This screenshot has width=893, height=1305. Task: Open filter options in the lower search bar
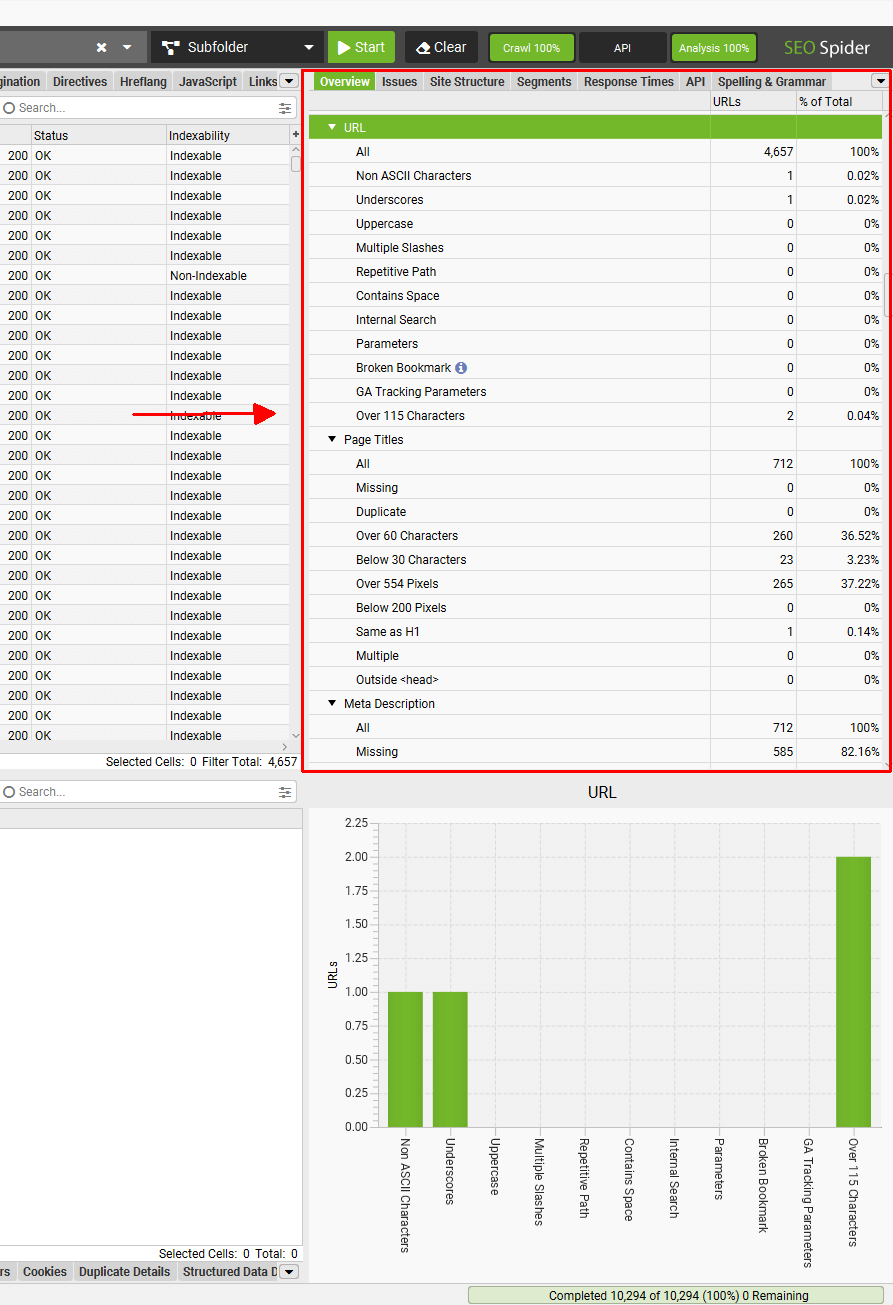(x=285, y=792)
